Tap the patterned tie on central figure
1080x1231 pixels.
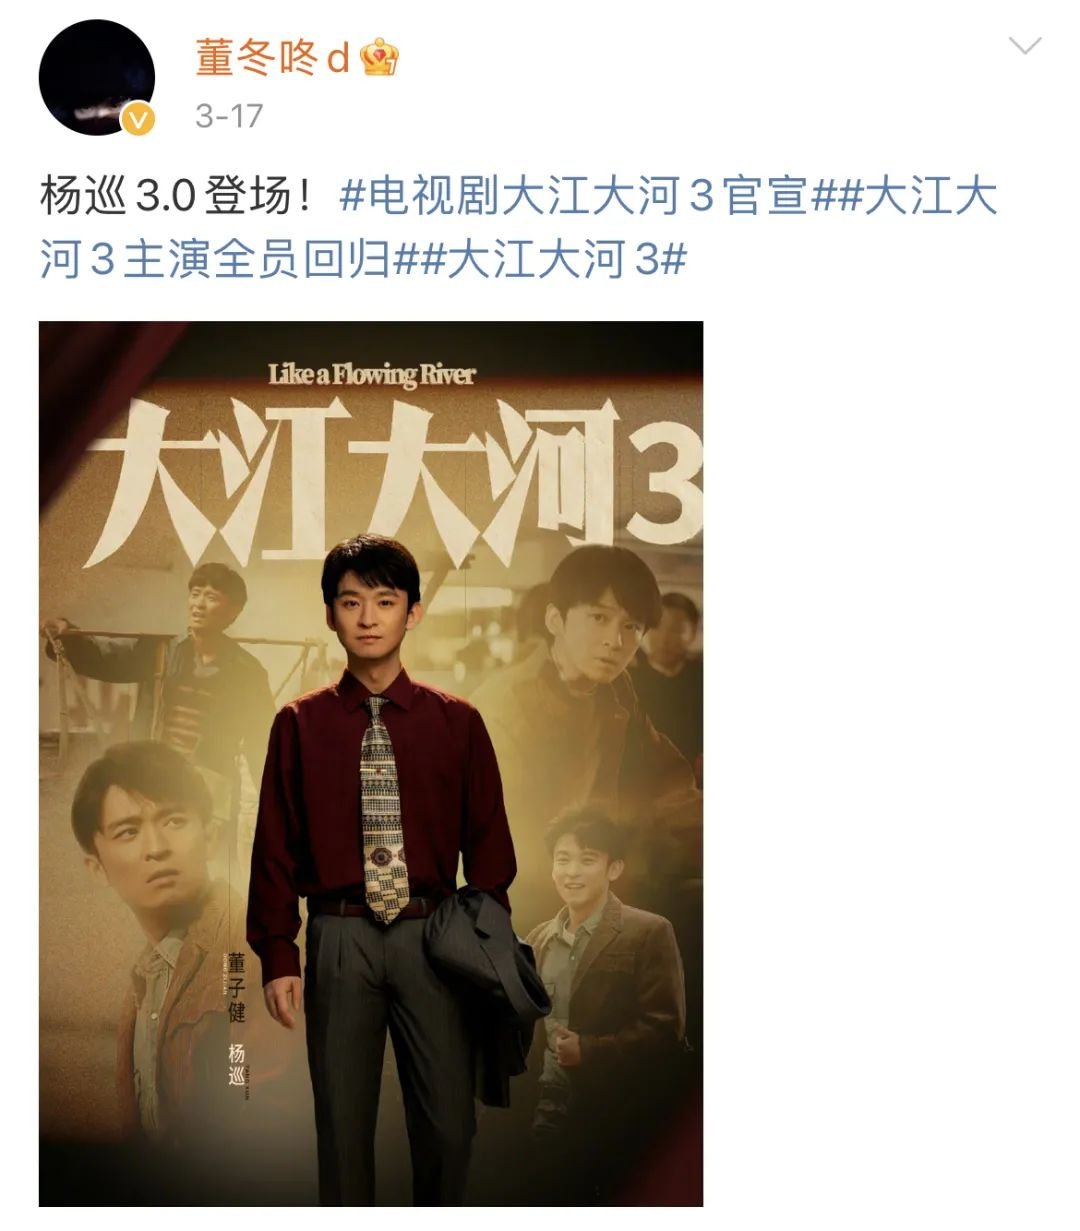[x=382, y=810]
